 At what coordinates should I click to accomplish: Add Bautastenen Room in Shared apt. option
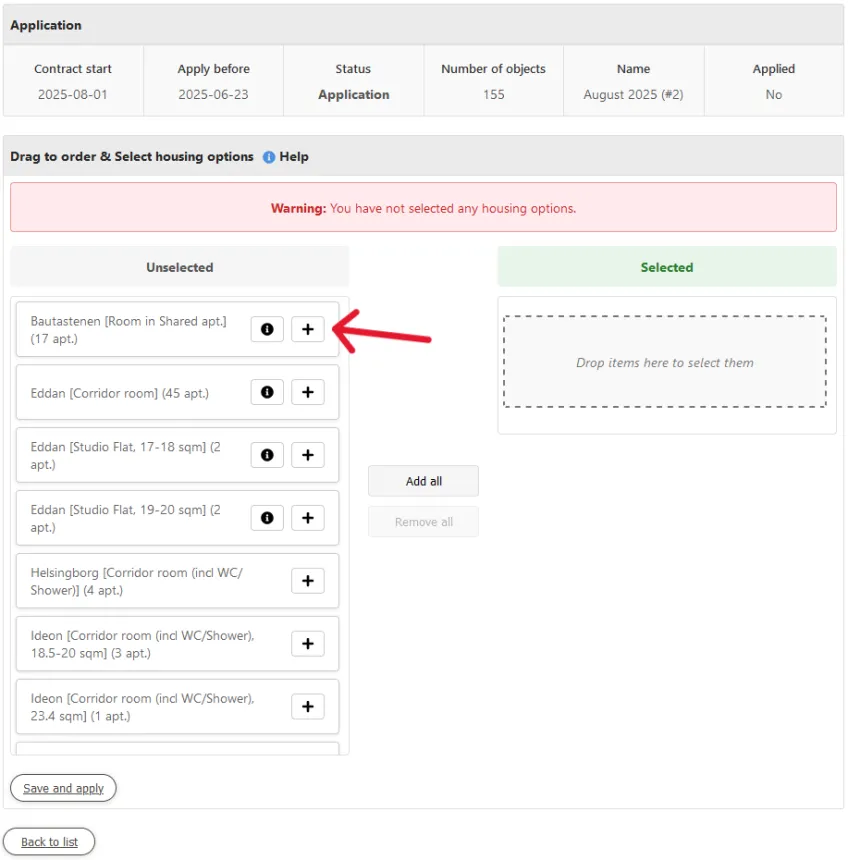pyautogui.click(x=308, y=329)
